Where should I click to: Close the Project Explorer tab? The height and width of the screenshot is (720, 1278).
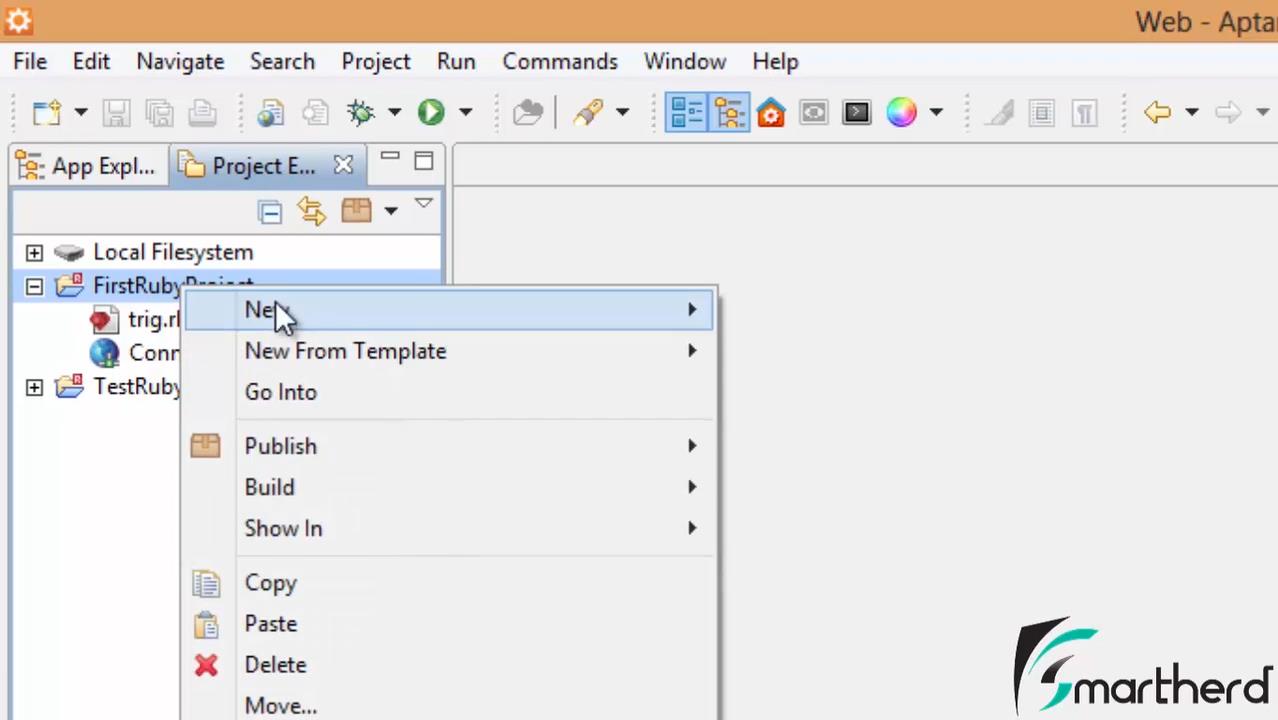(x=343, y=165)
